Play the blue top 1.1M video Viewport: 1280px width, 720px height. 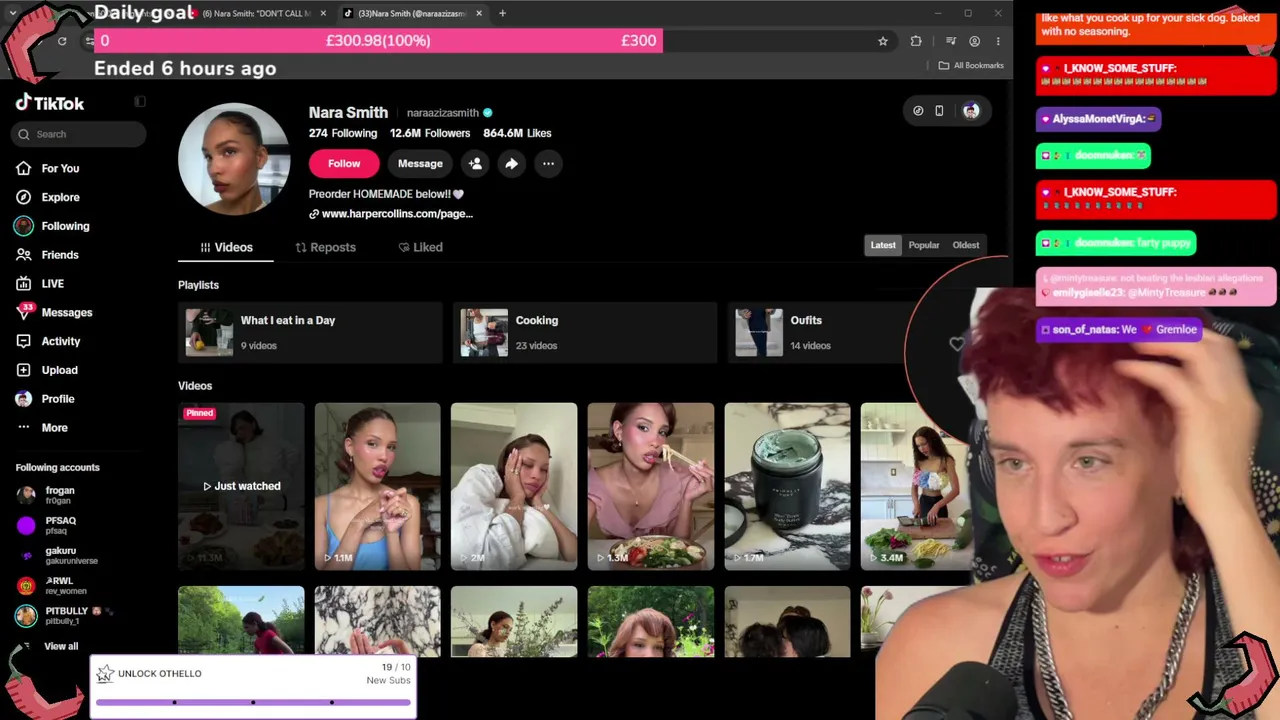[377, 486]
